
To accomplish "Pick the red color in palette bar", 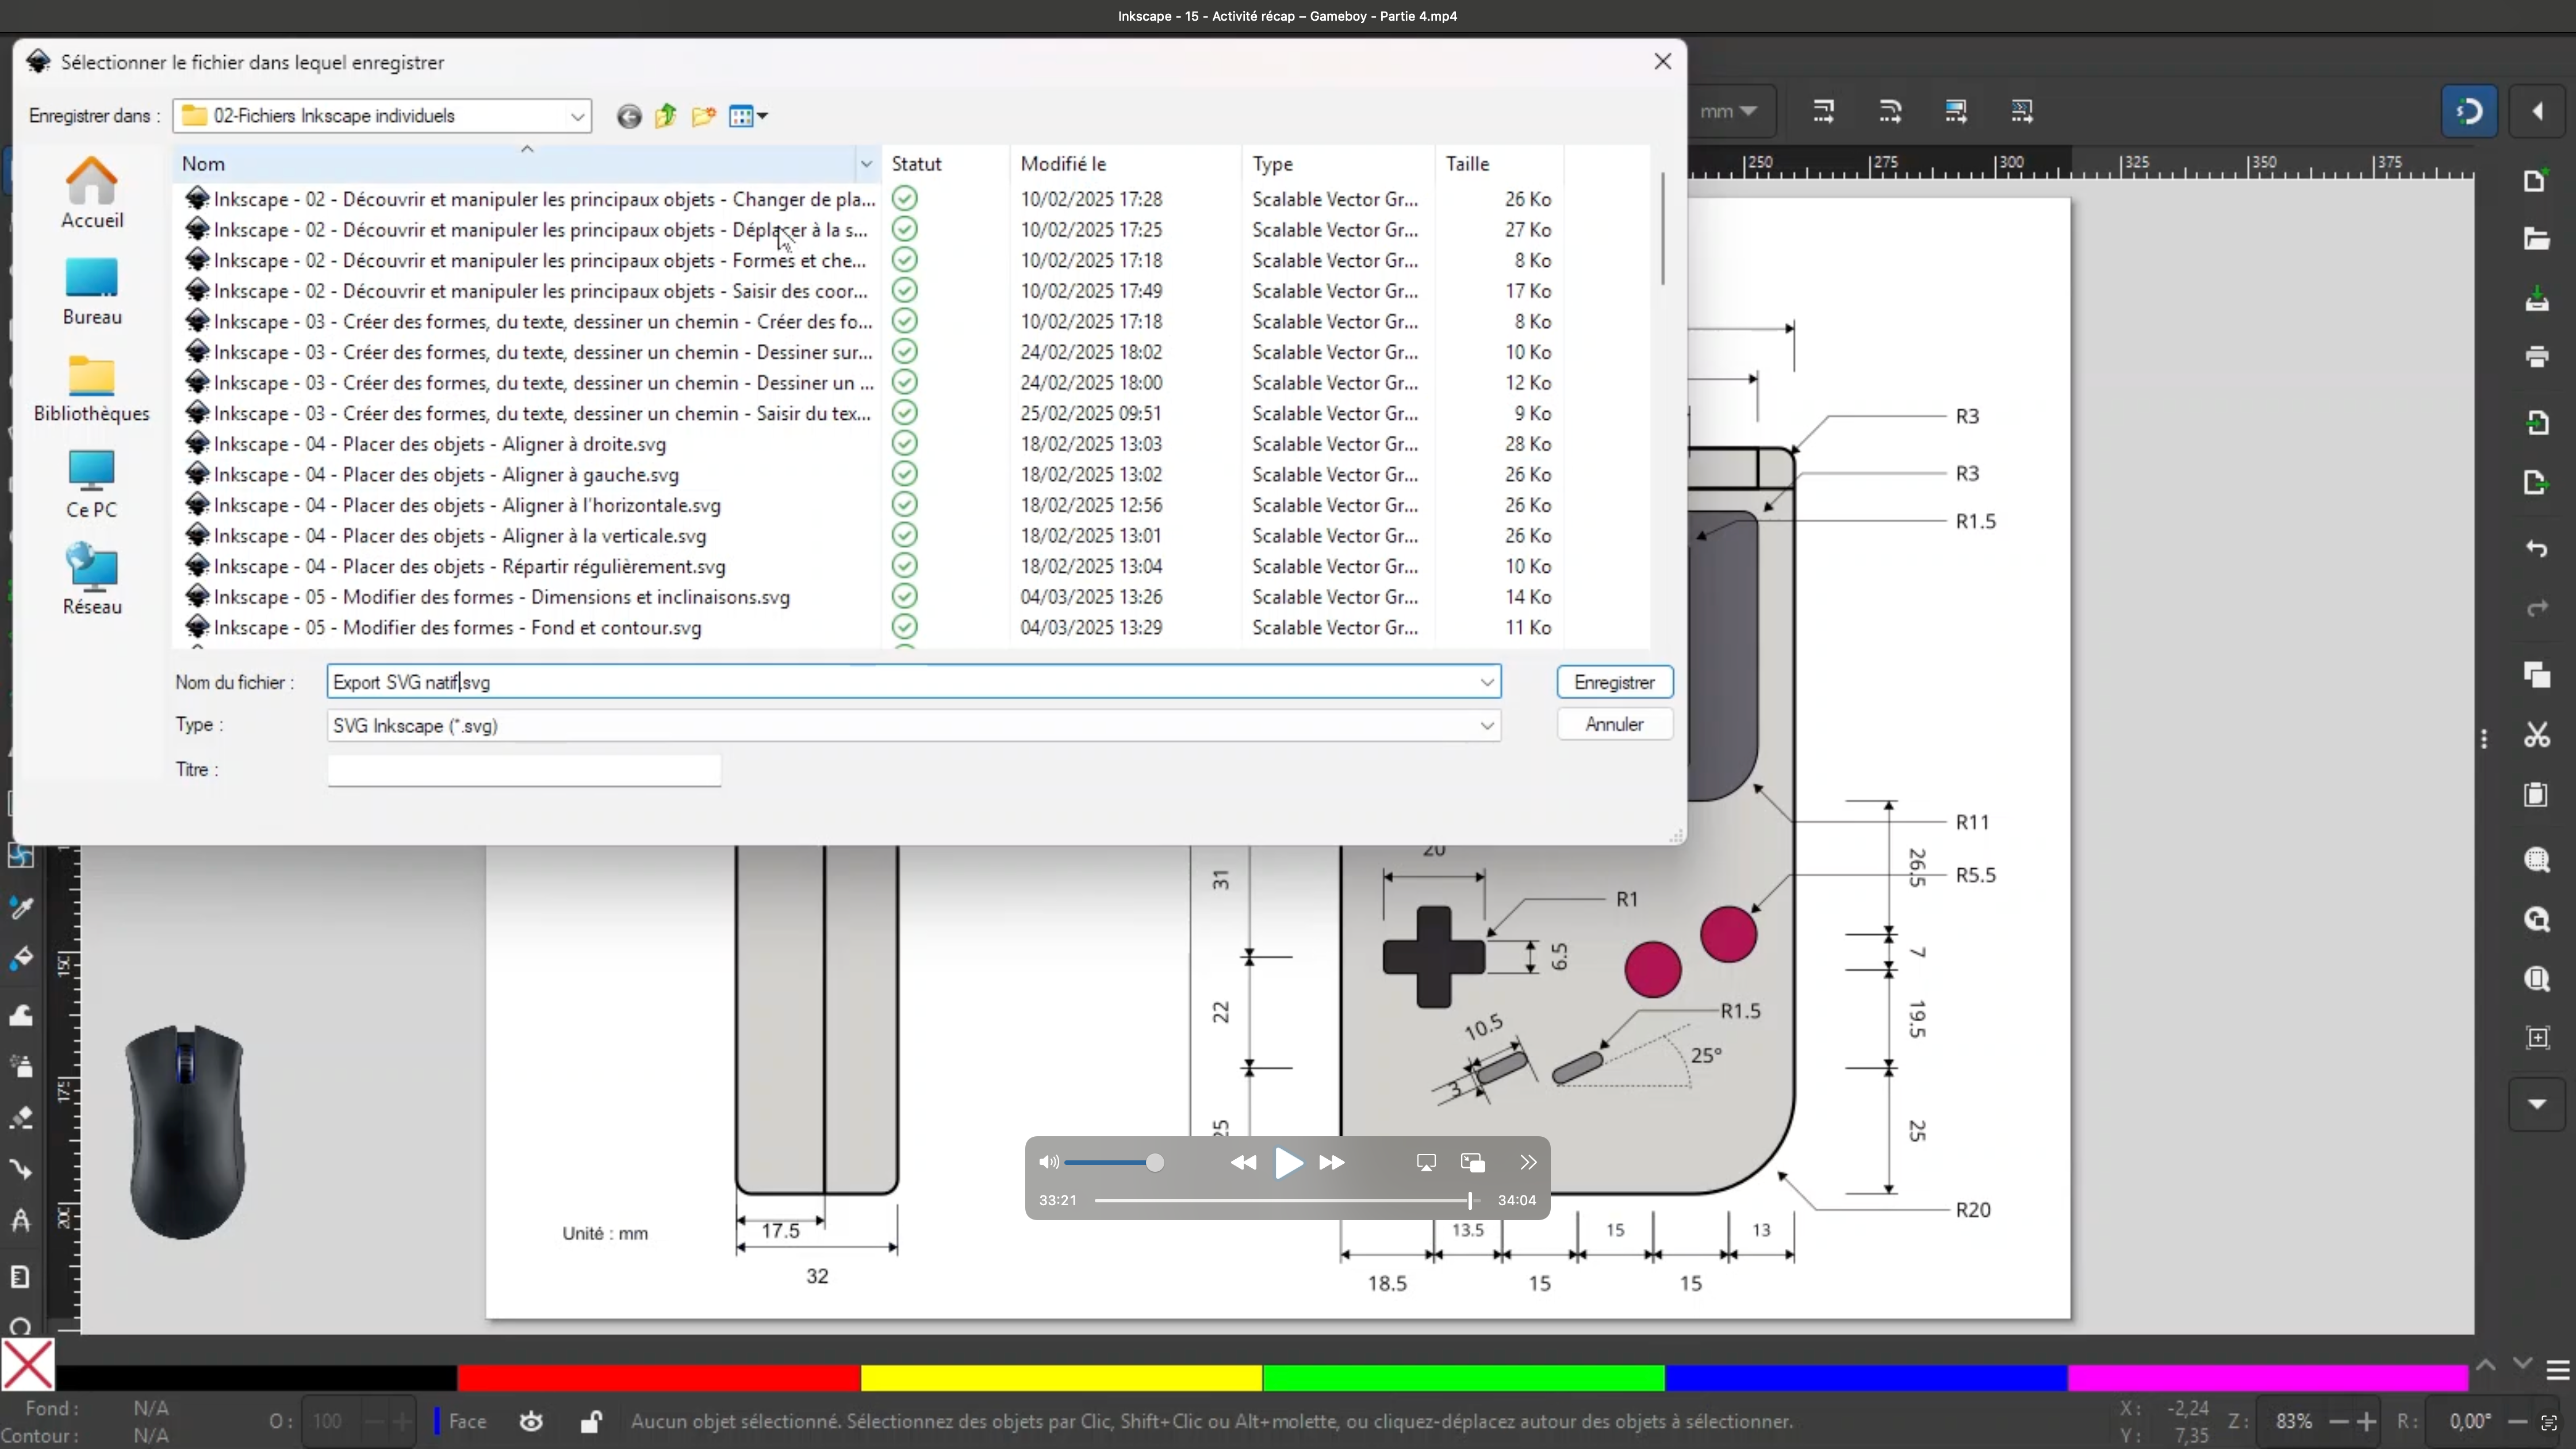I will (x=658, y=1378).
